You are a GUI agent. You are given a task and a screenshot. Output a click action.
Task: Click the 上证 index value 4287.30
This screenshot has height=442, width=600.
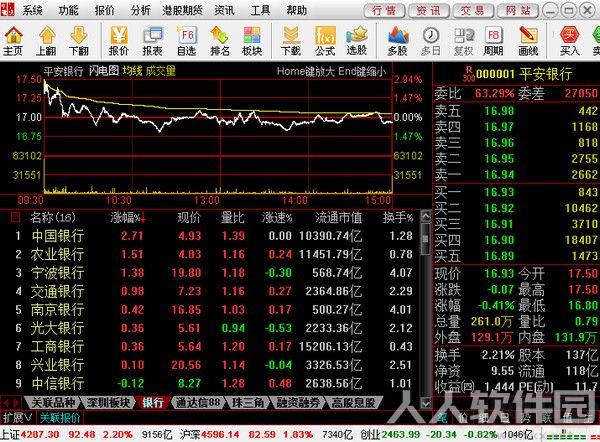click(x=40, y=435)
